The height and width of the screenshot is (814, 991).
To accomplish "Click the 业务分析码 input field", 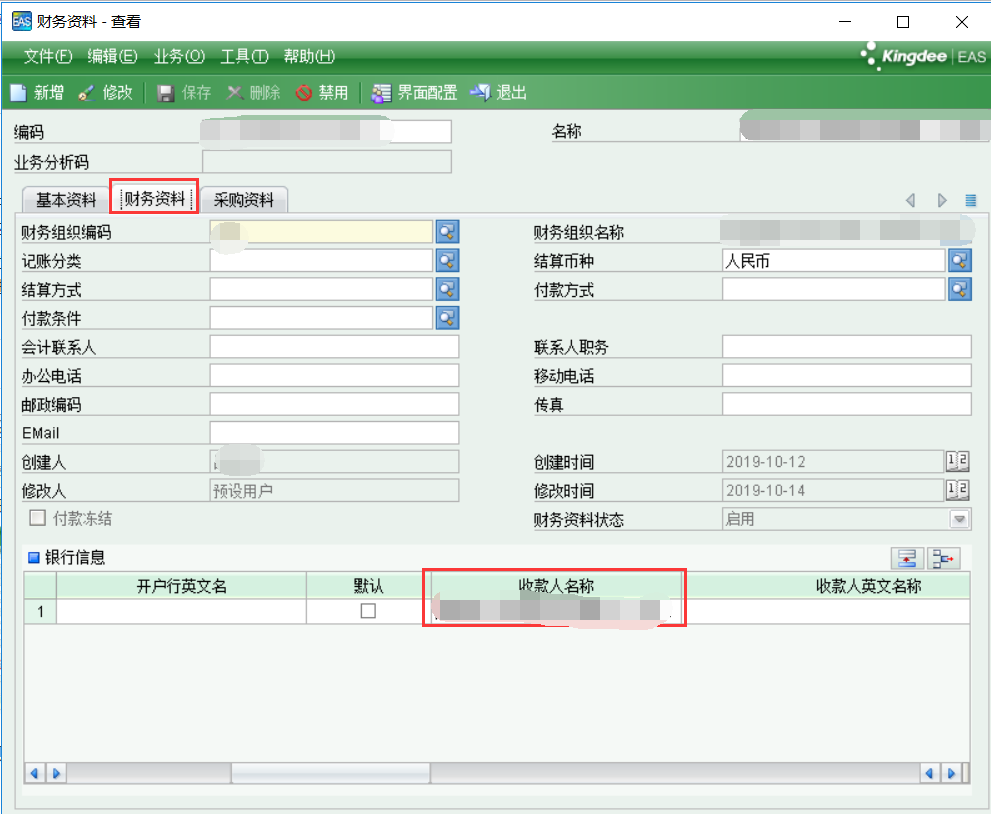I will pyautogui.click(x=327, y=162).
